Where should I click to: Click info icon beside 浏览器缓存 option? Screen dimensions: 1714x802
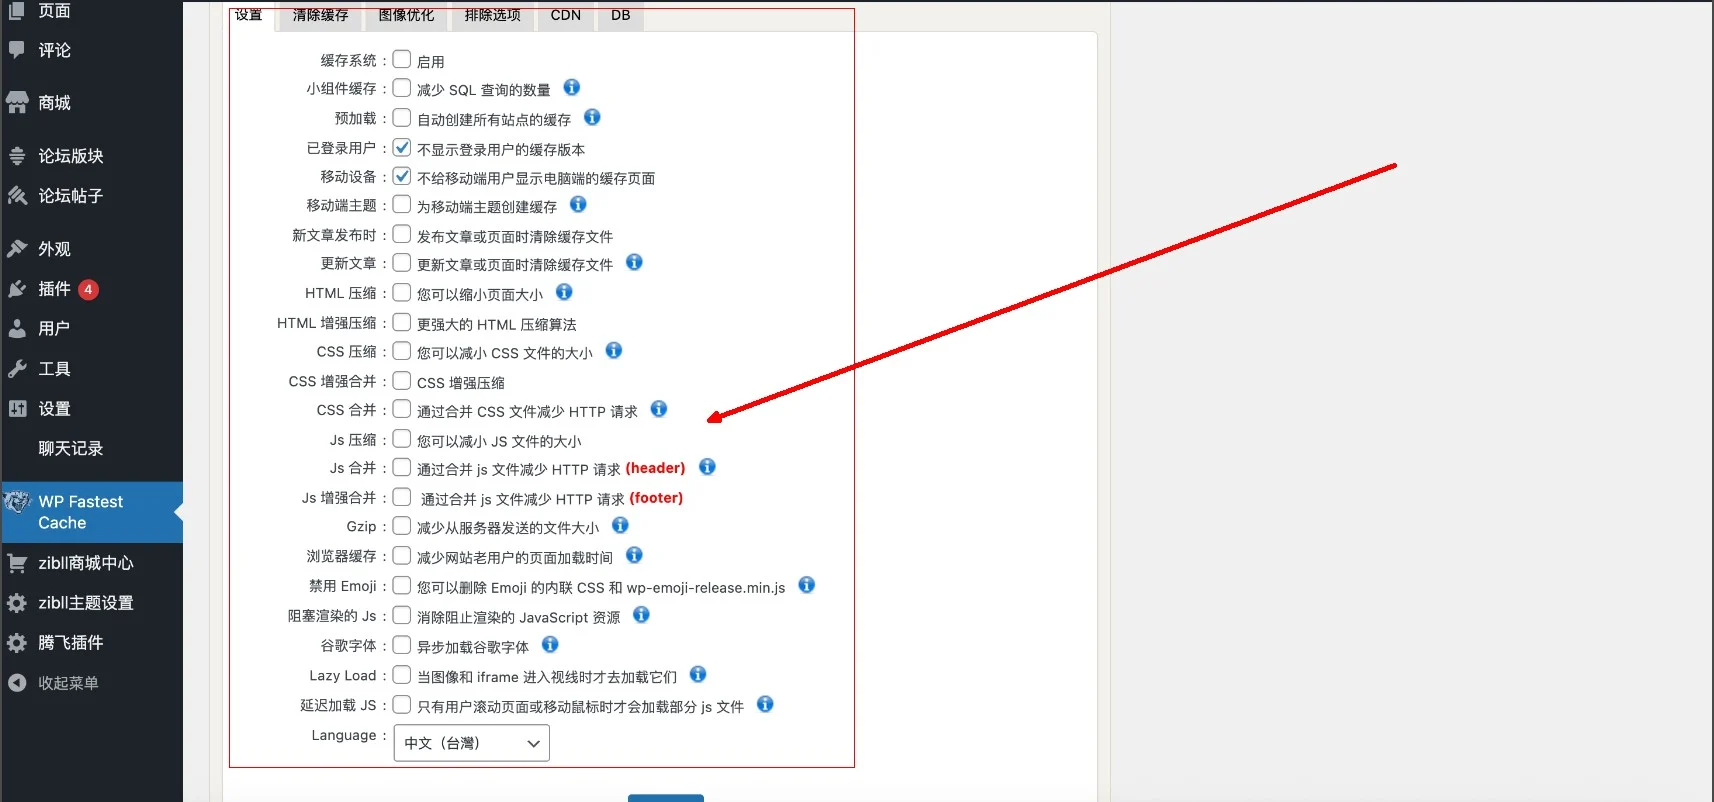pyautogui.click(x=634, y=555)
